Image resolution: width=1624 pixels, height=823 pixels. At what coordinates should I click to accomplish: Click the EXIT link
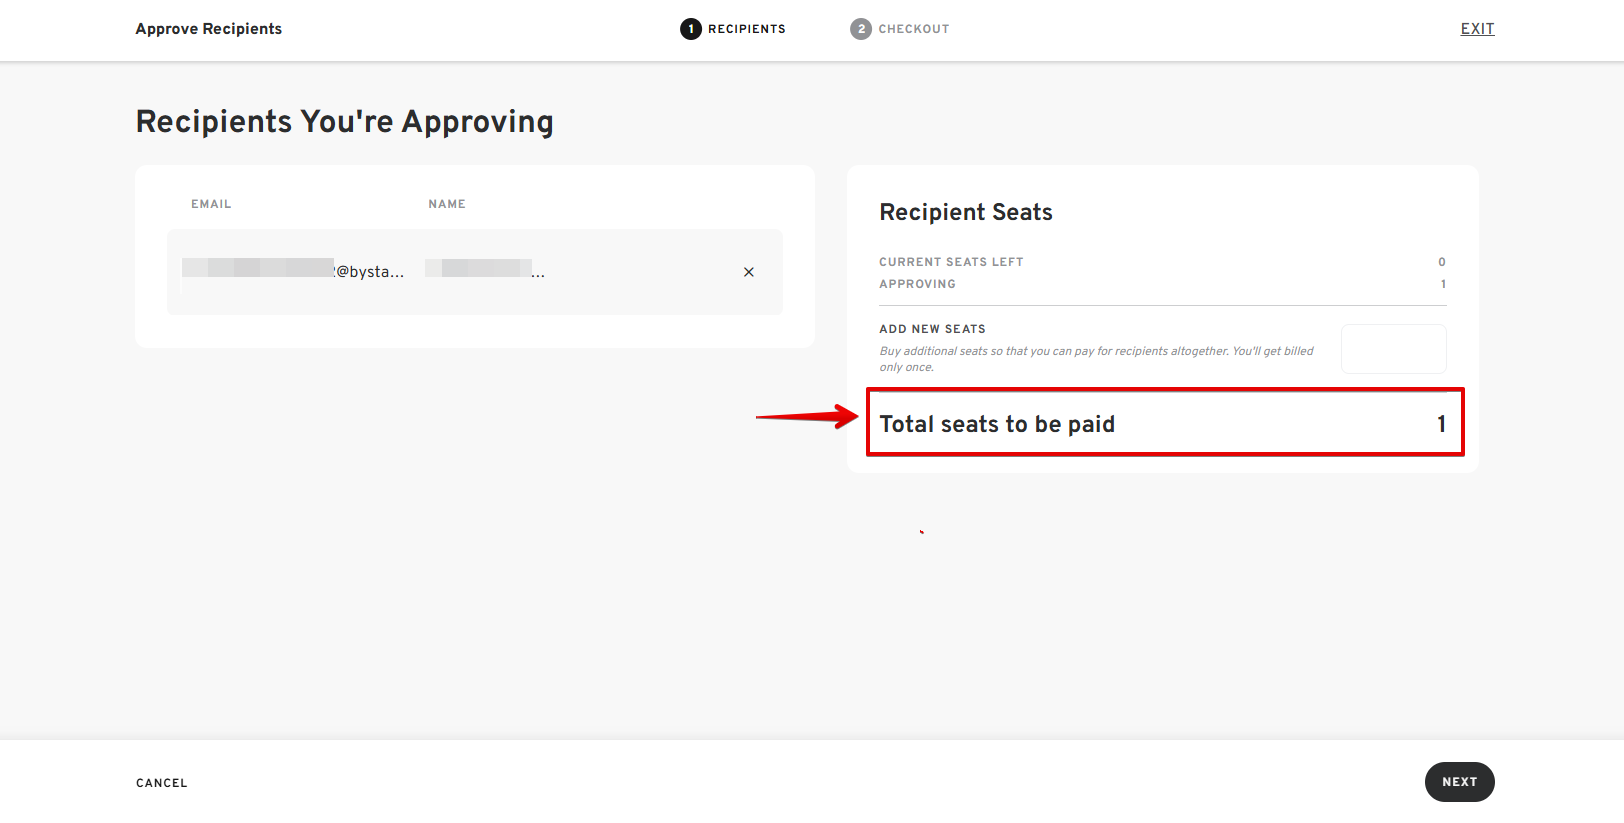click(1477, 29)
